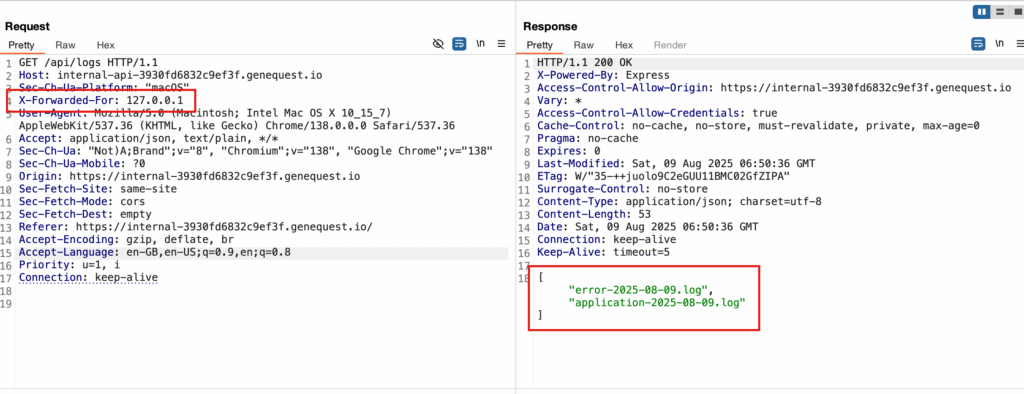The image size is (1024, 394).
Task: Select top-bottom stacked layout icon
Action: (x=1000, y=12)
